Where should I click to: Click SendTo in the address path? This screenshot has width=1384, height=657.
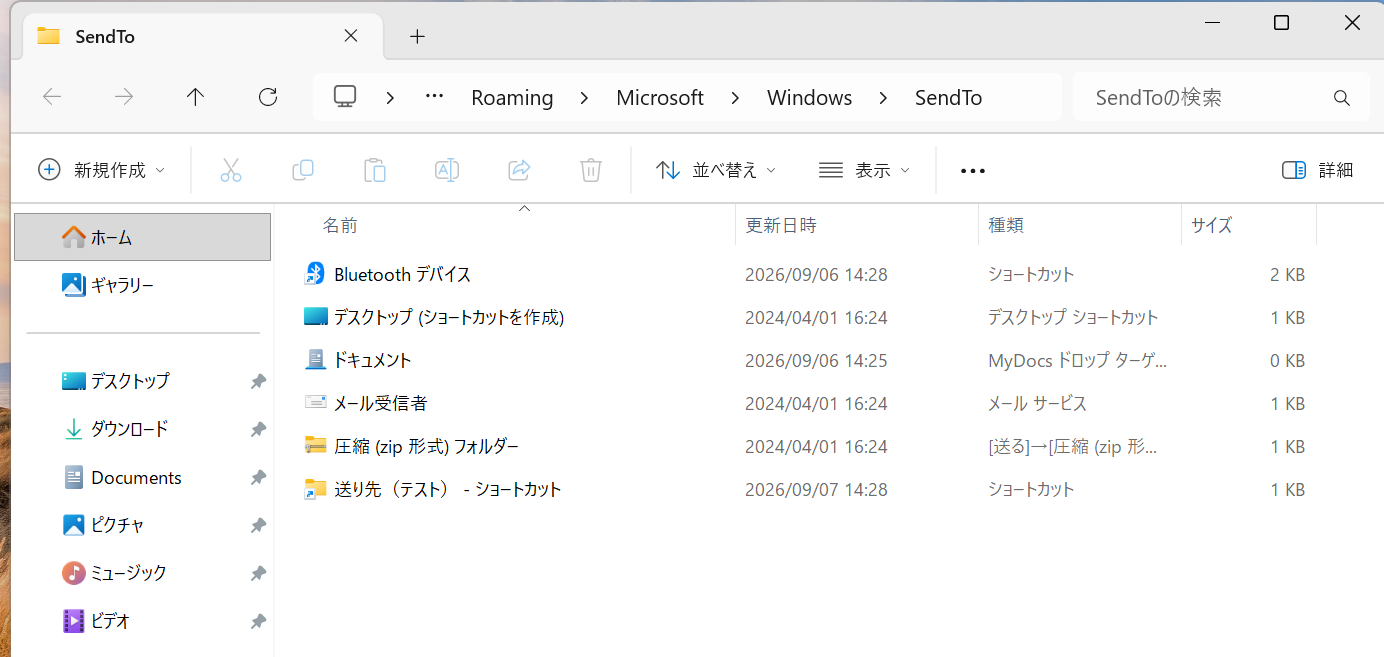949,98
